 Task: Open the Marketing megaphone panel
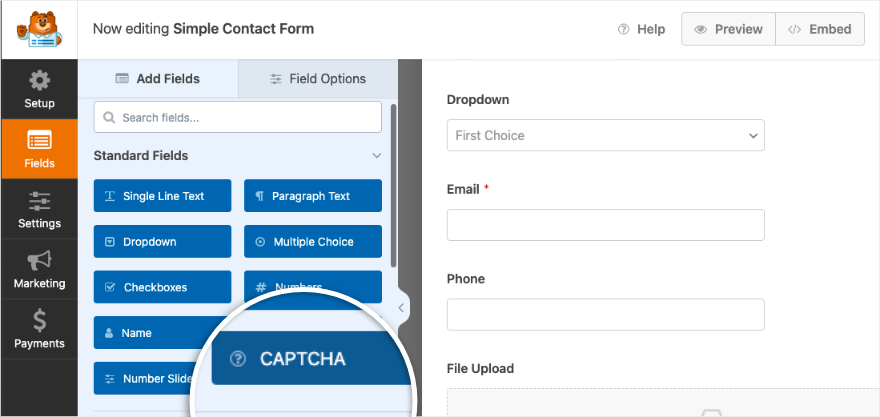[x=39, y=269]
